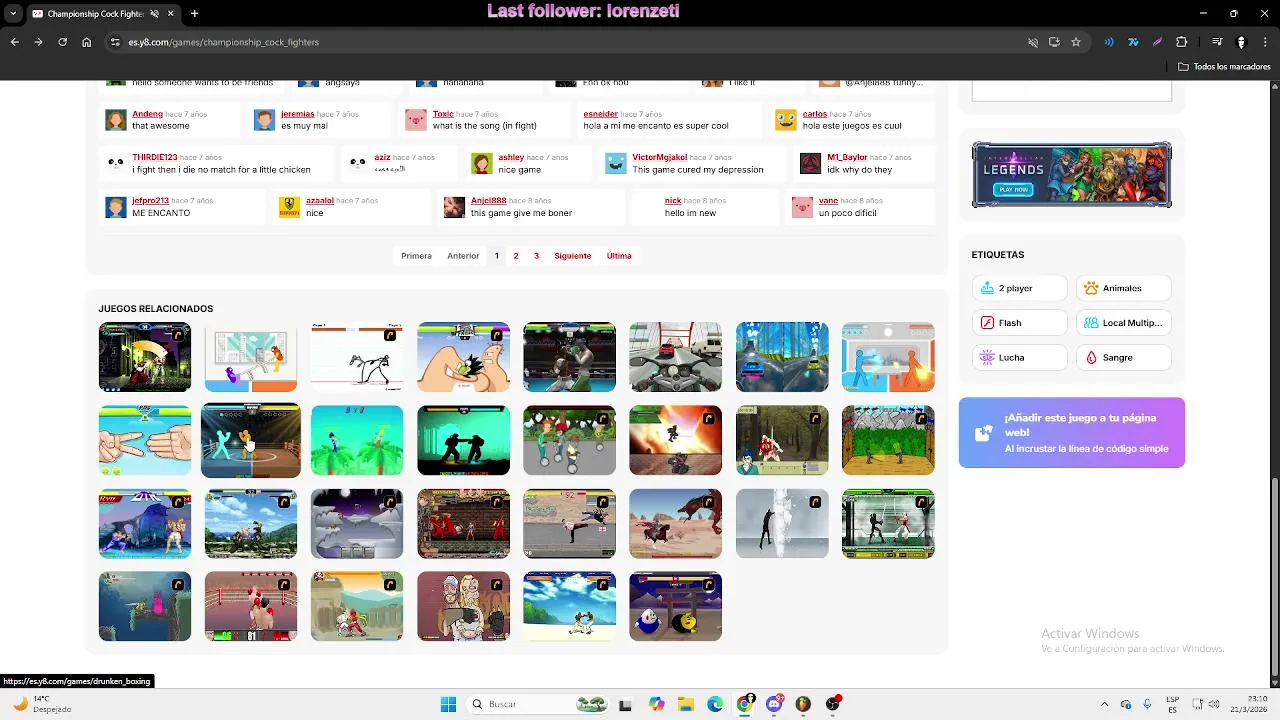The width and height of the screenshot is (1280, 720).
Task: Open user Toxic profile link
Action: (x=443, y=114)
